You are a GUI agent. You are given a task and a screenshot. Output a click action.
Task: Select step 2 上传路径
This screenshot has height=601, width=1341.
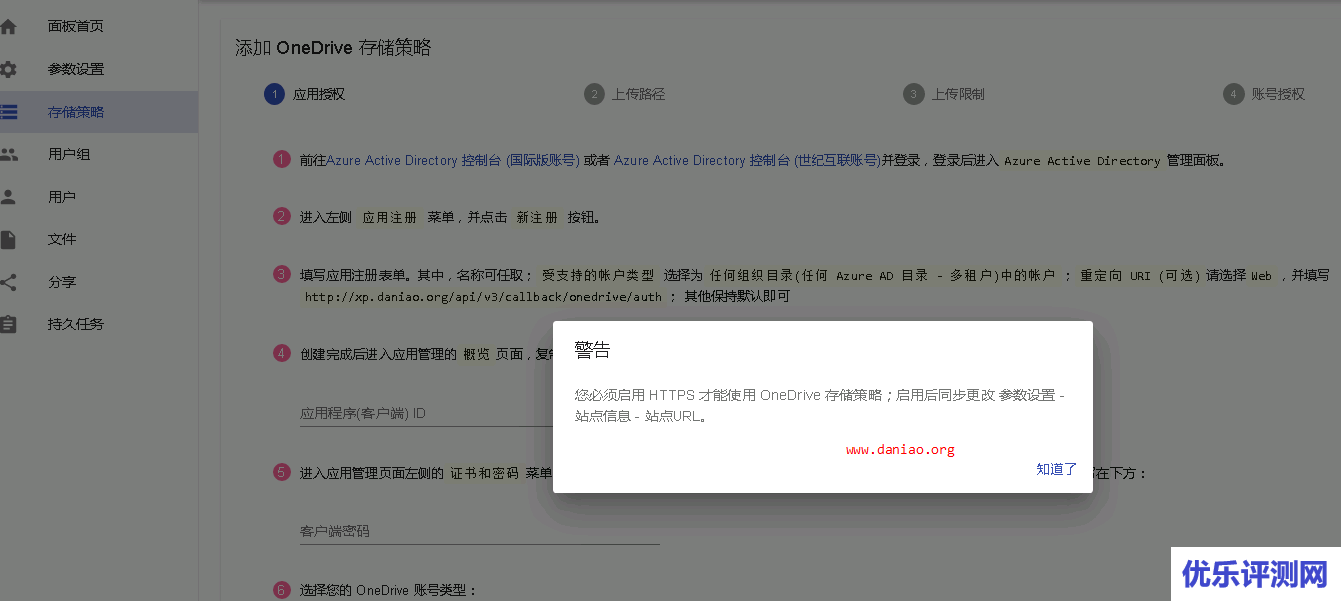coord(625,94)
